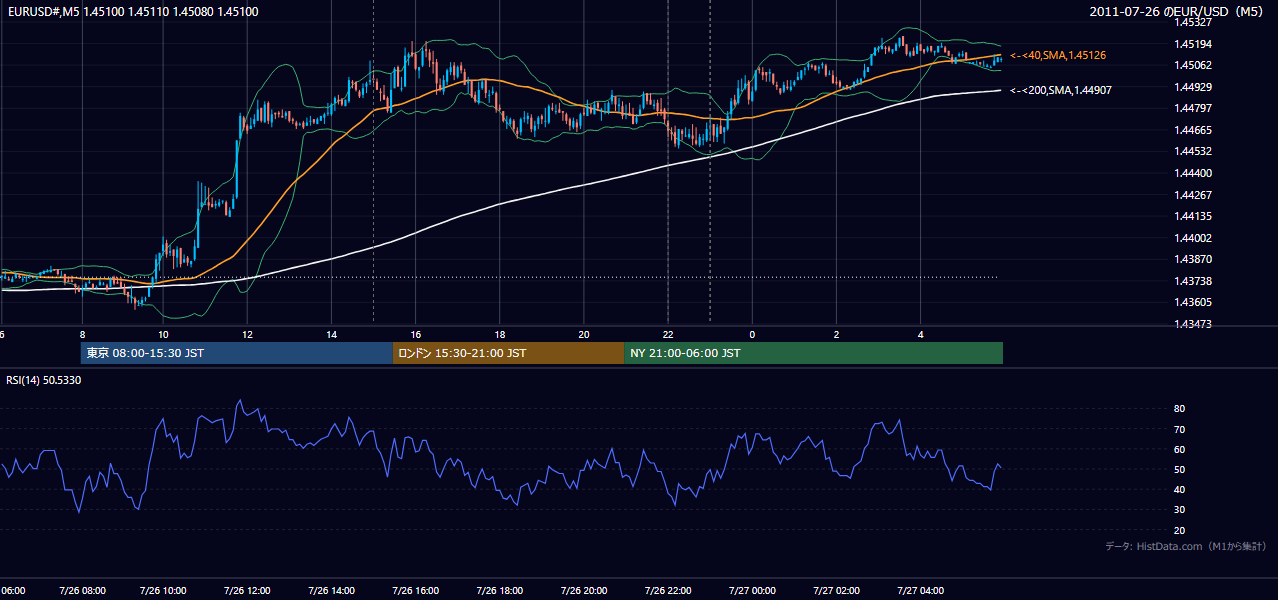Click hour marker 16 under the price chart

tap(415, 334)
